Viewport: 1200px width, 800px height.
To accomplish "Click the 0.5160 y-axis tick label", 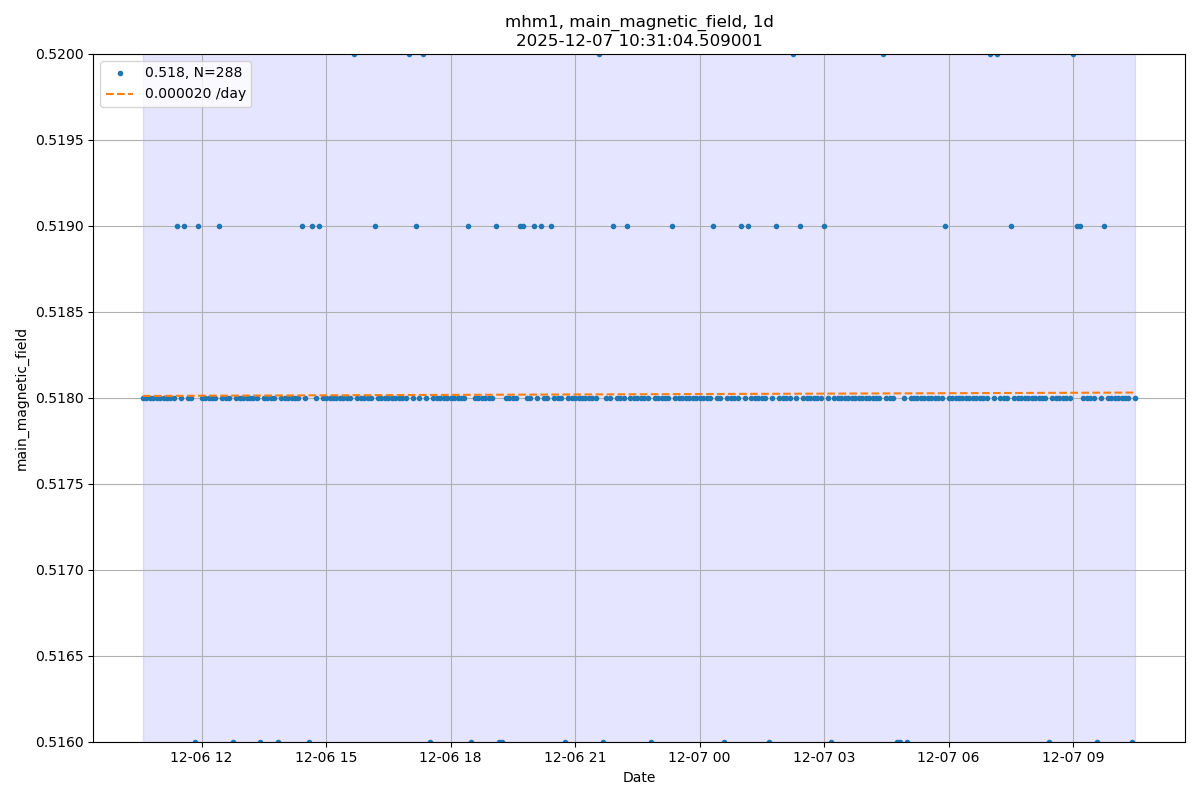I will click(60, 742).
